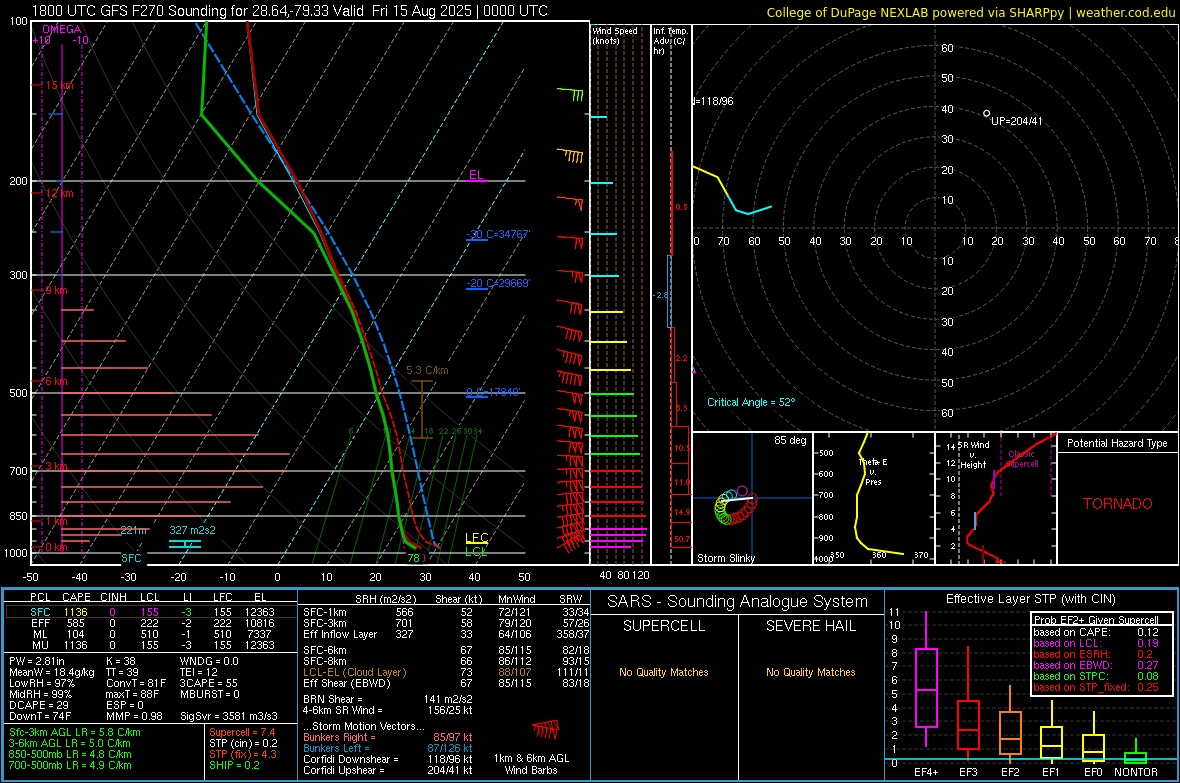Click the SARS - Sounding Analogue System title
The width and height of the screenshot is (1180, 783).
point(738,602)
